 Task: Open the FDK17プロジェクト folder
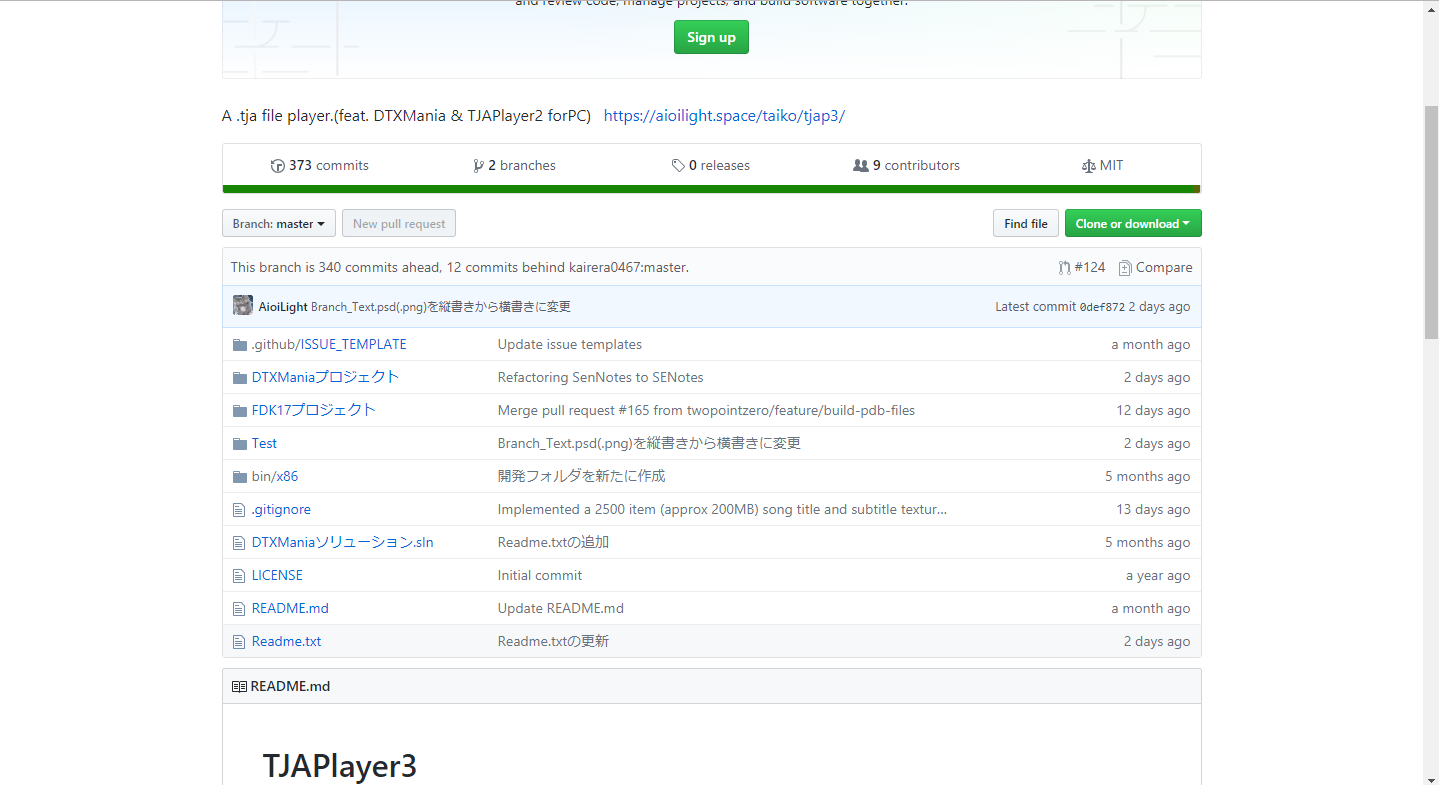(x=314, y=410)
